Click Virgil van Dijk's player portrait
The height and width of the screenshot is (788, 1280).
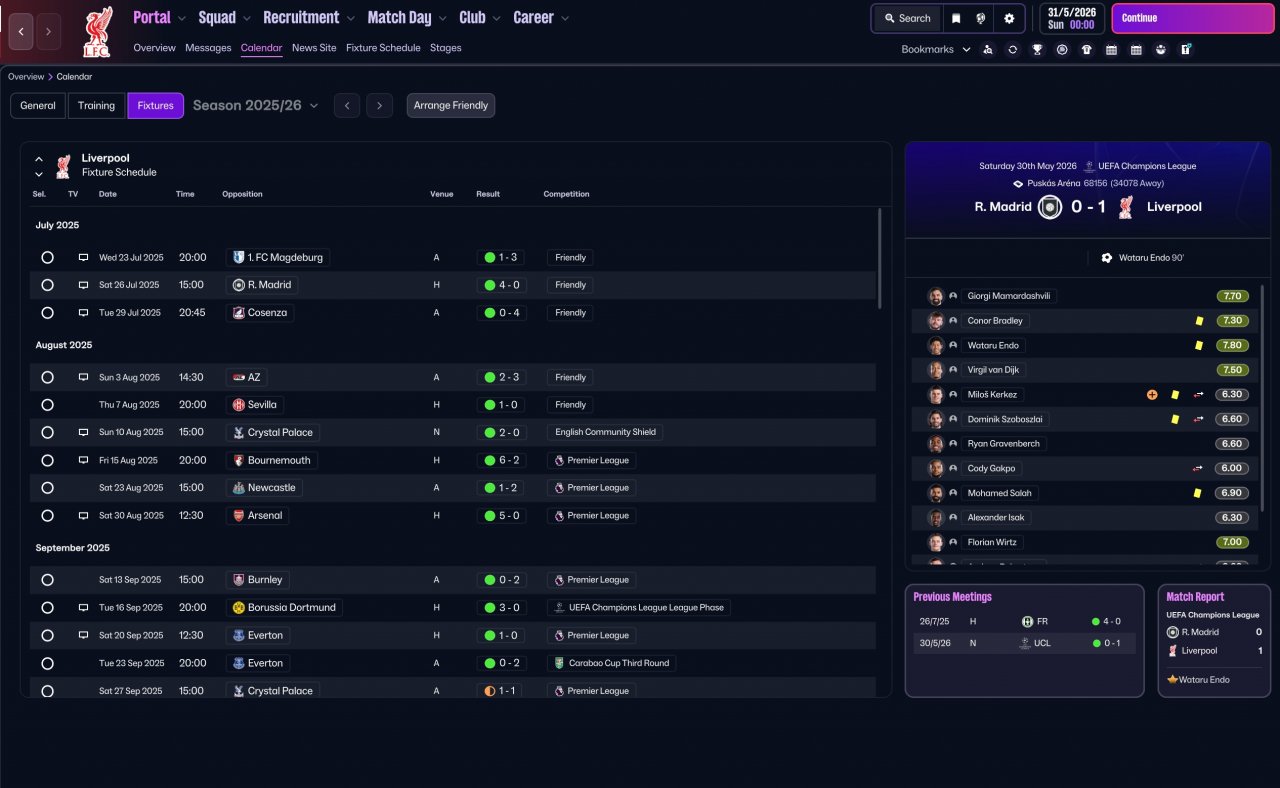(x=936, y=370)
